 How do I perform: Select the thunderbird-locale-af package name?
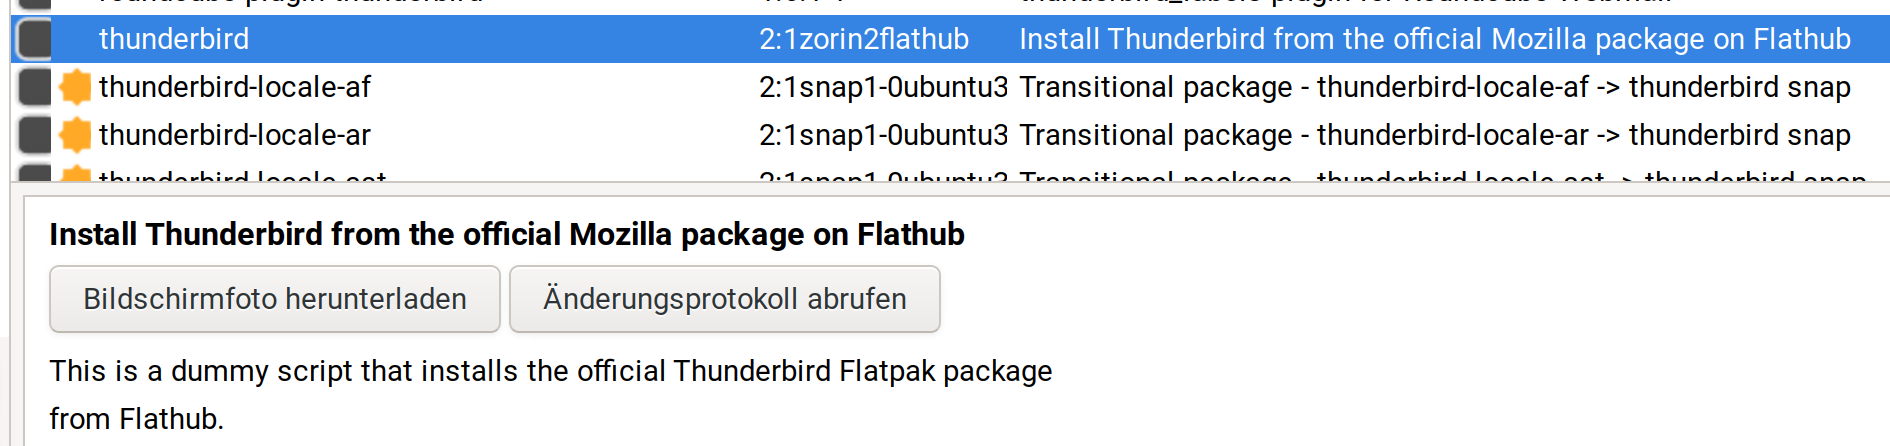[x=235, y=87]
